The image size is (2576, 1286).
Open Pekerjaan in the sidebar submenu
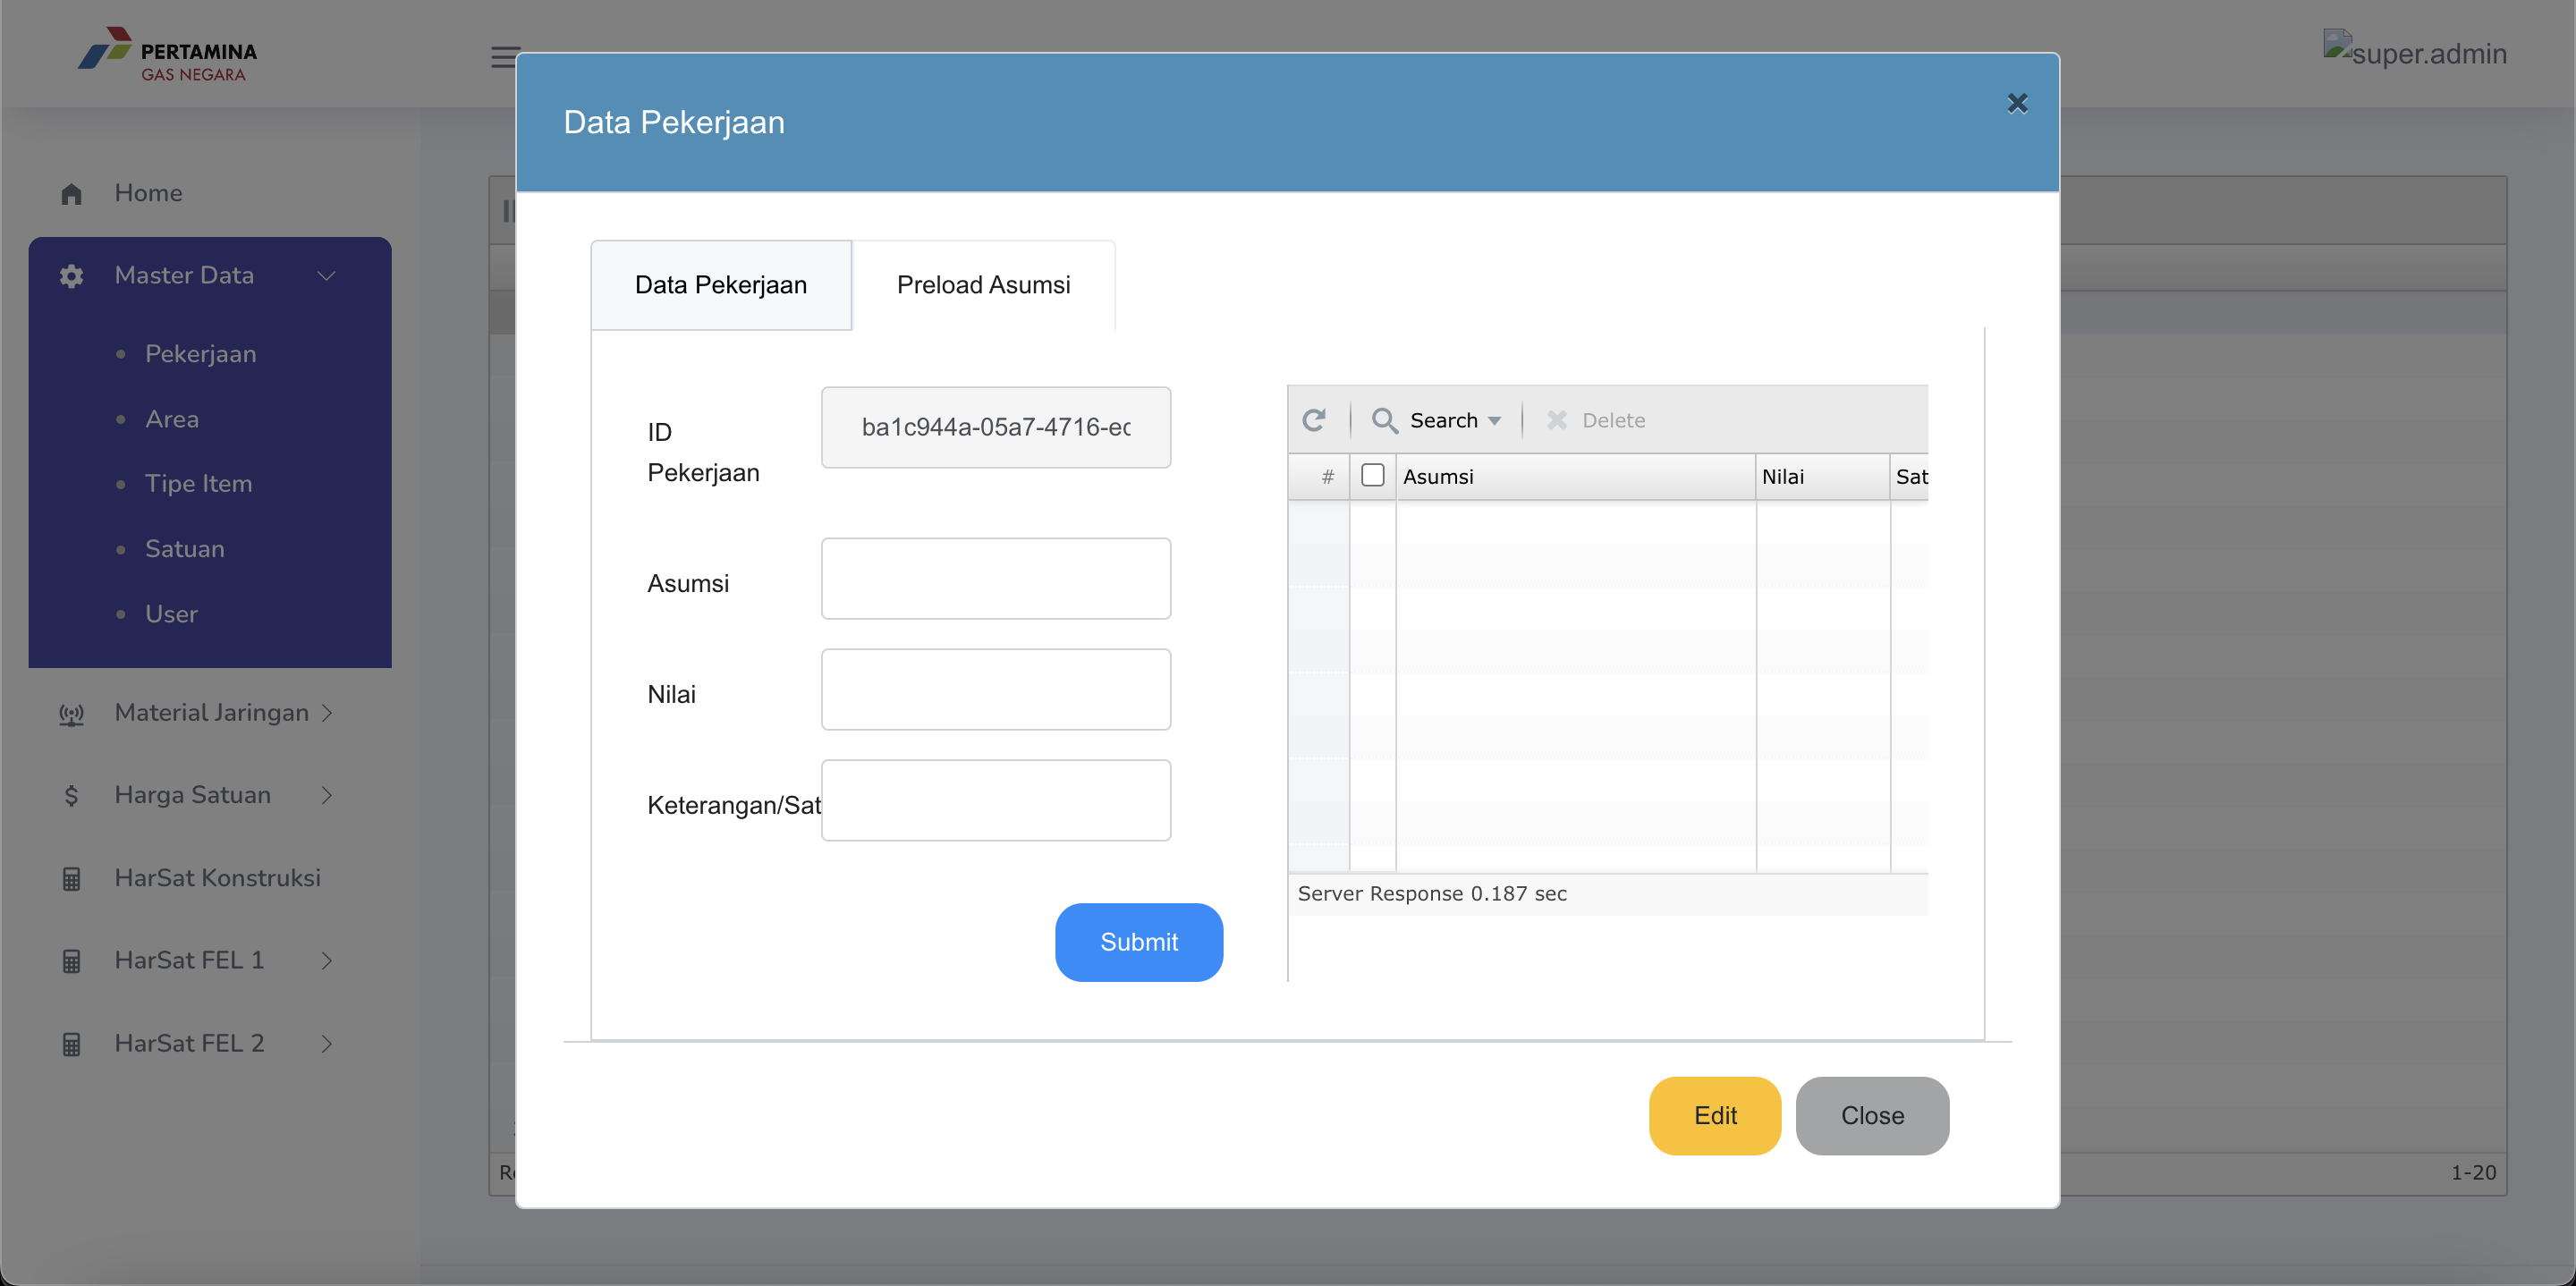click(201, 354)
